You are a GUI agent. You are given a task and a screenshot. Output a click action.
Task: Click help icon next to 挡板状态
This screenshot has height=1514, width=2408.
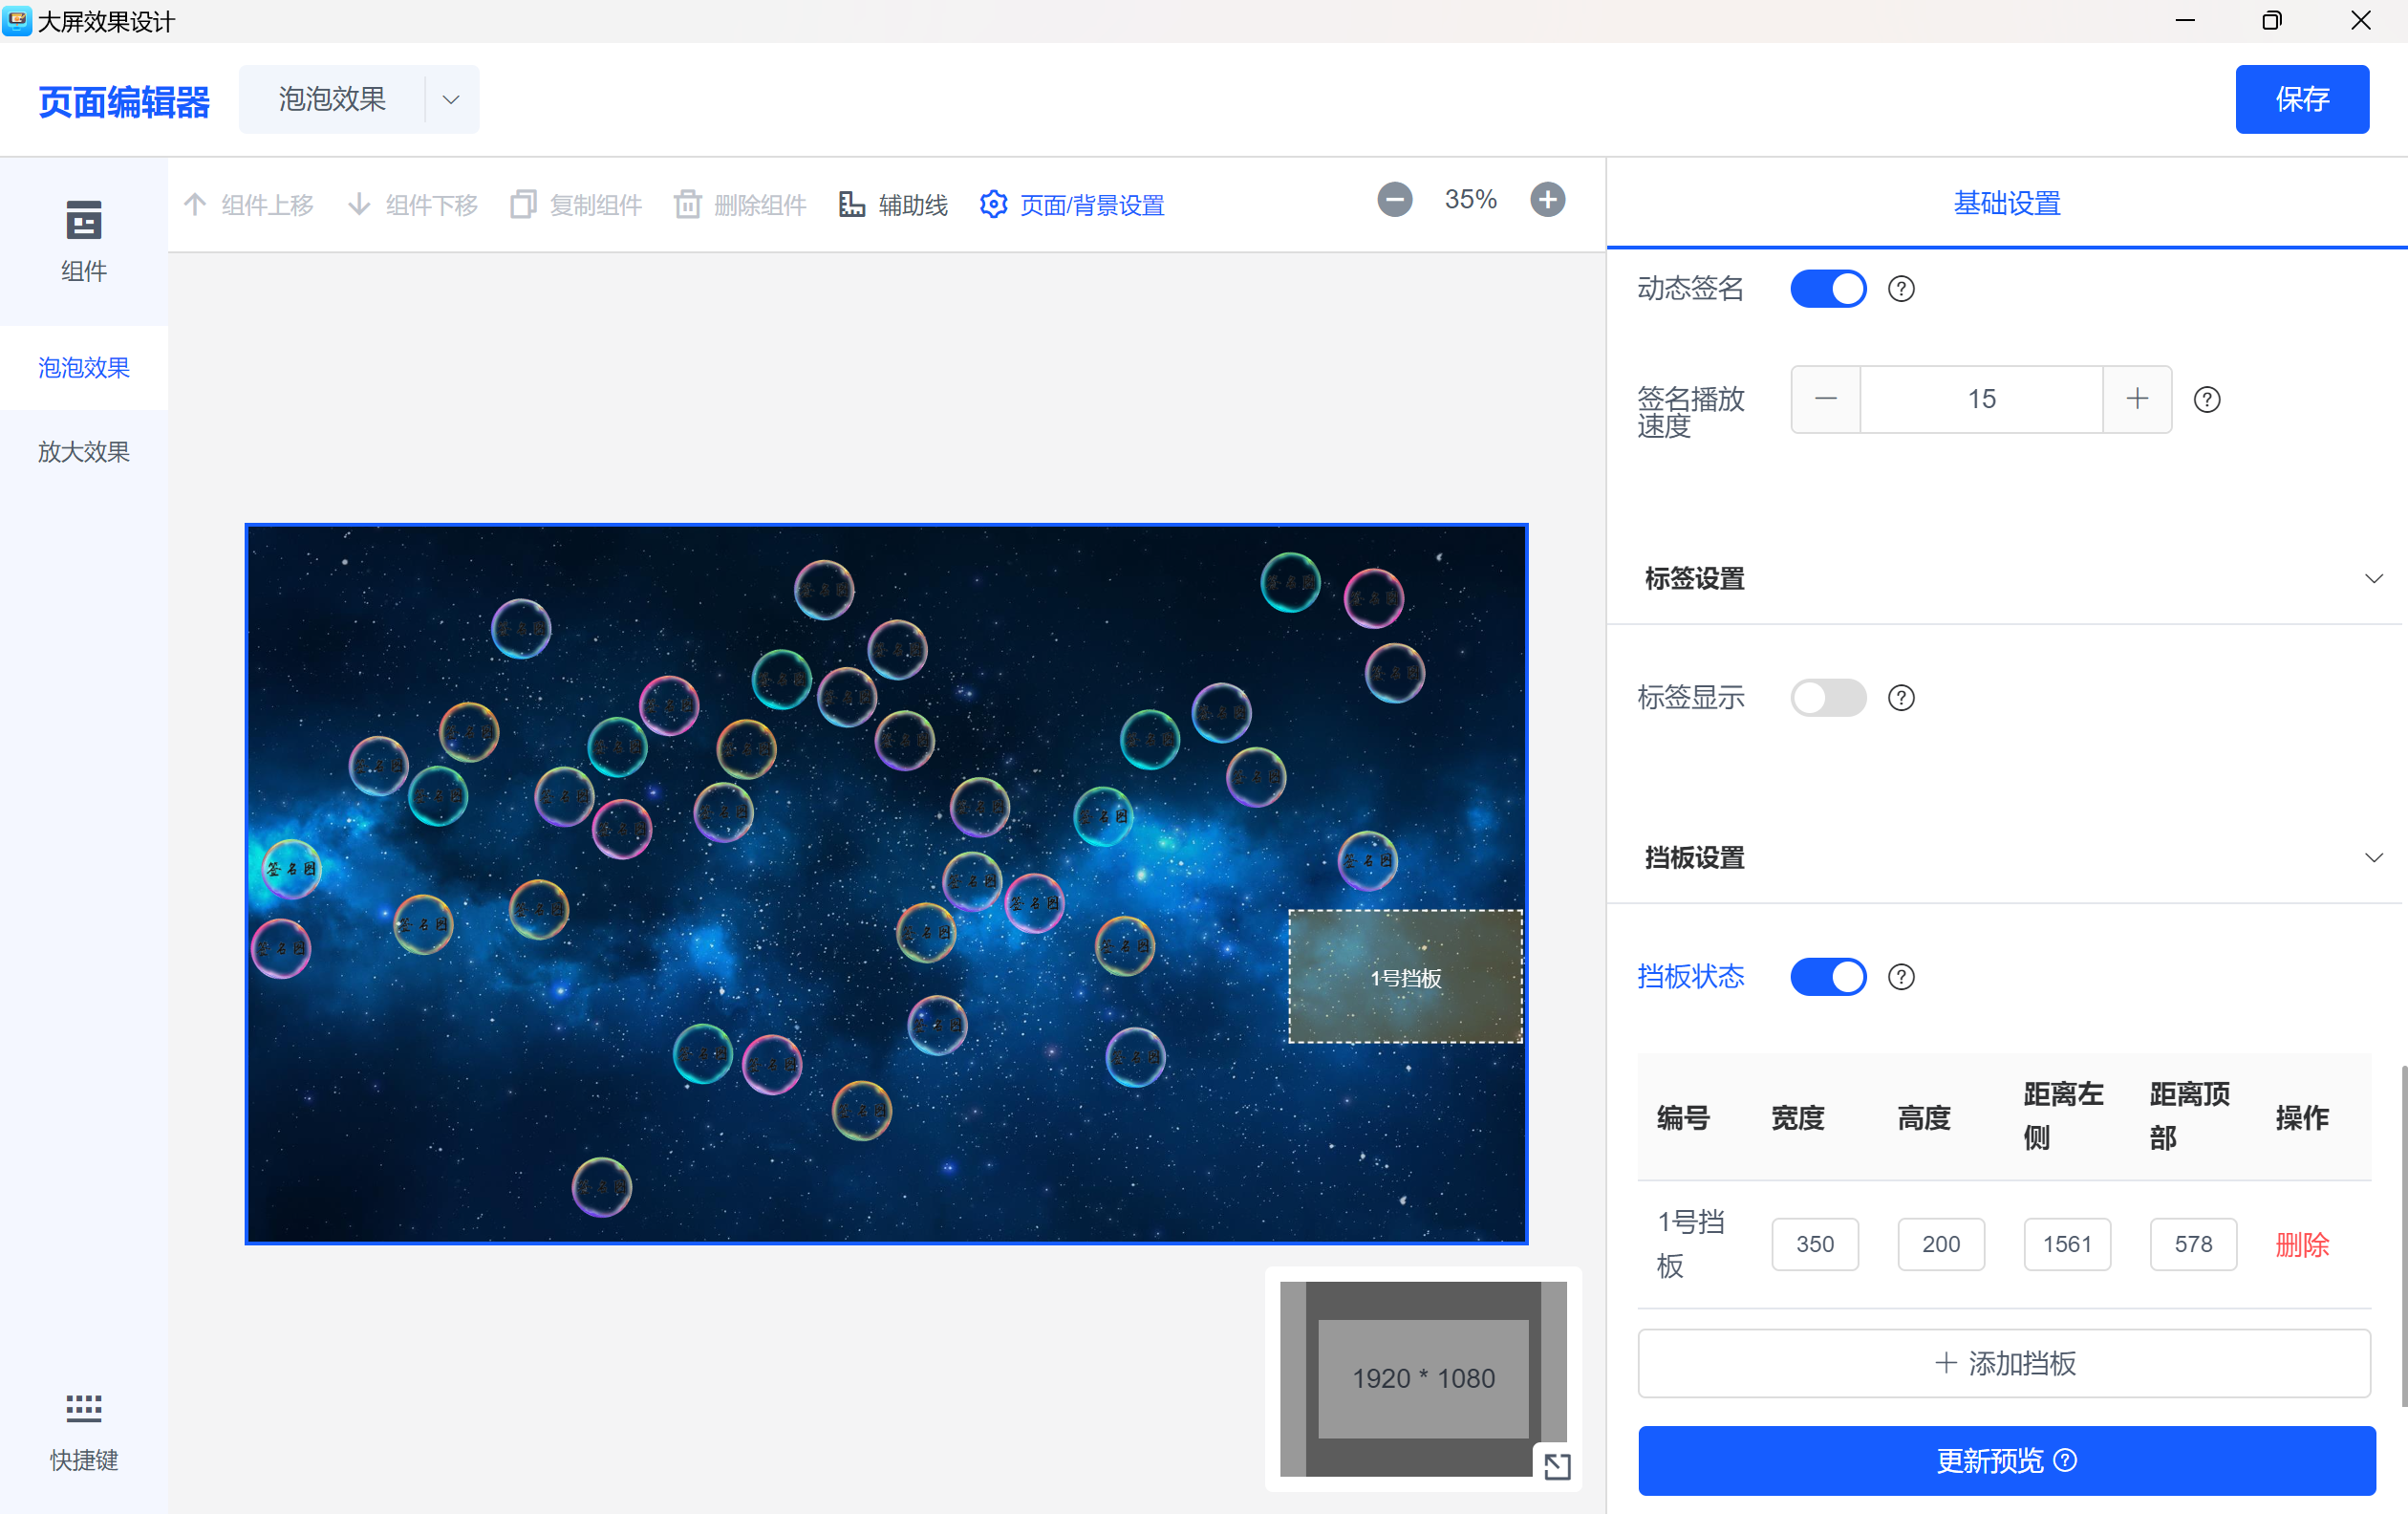(1900, 977)
